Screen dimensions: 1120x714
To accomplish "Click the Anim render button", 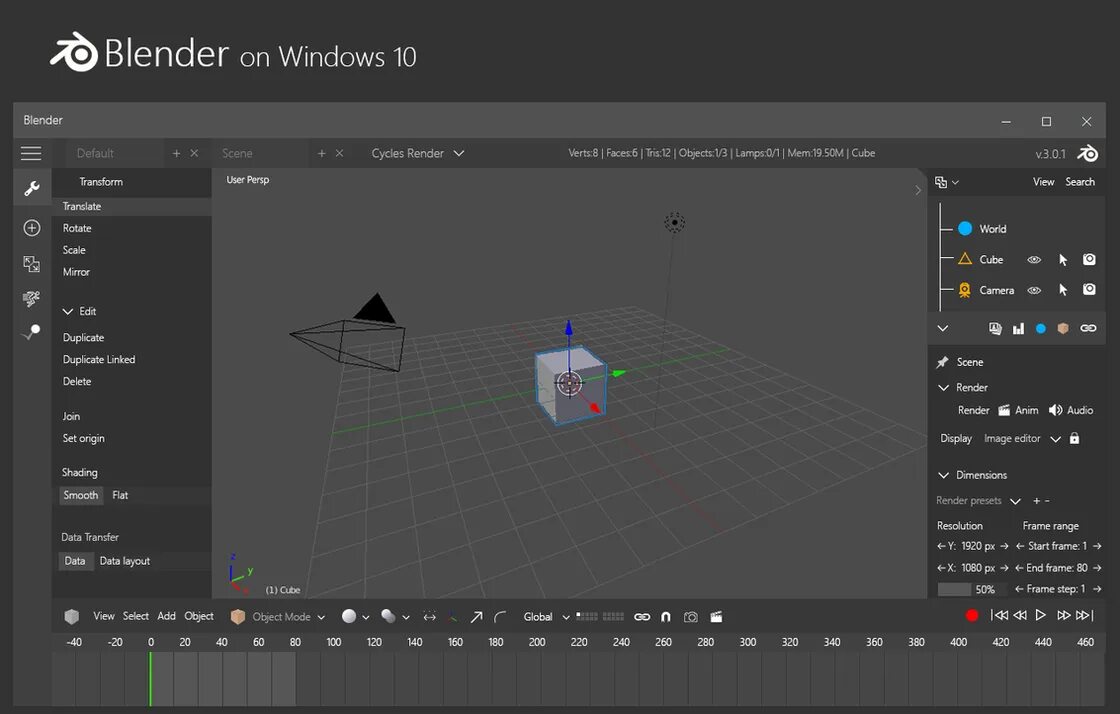I will click(x=1018, y=410).
